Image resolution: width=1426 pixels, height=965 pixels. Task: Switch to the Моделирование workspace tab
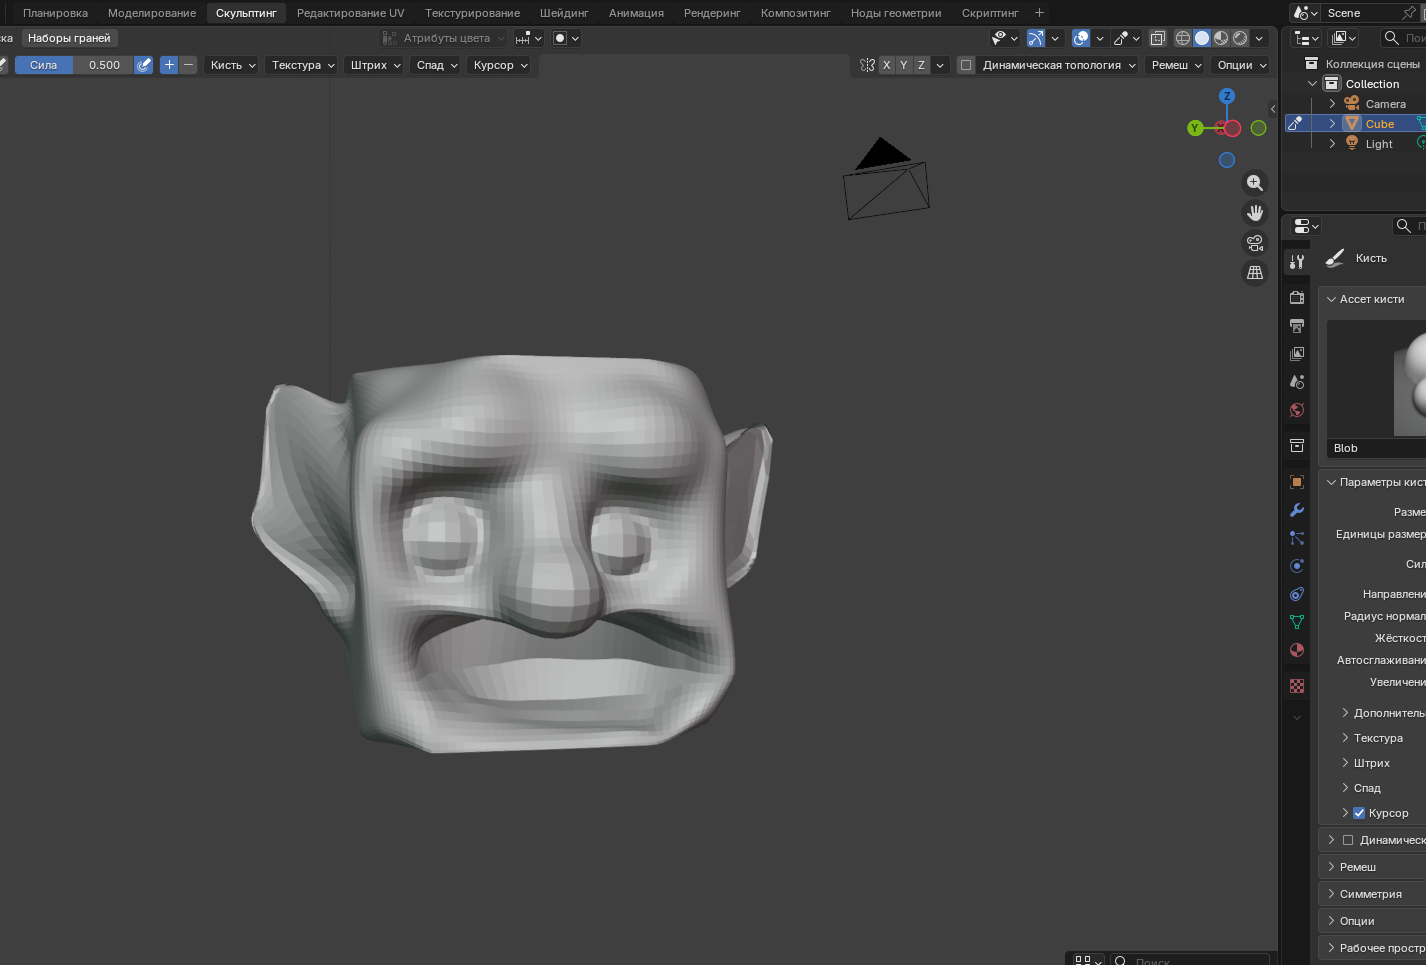point(152,13)
